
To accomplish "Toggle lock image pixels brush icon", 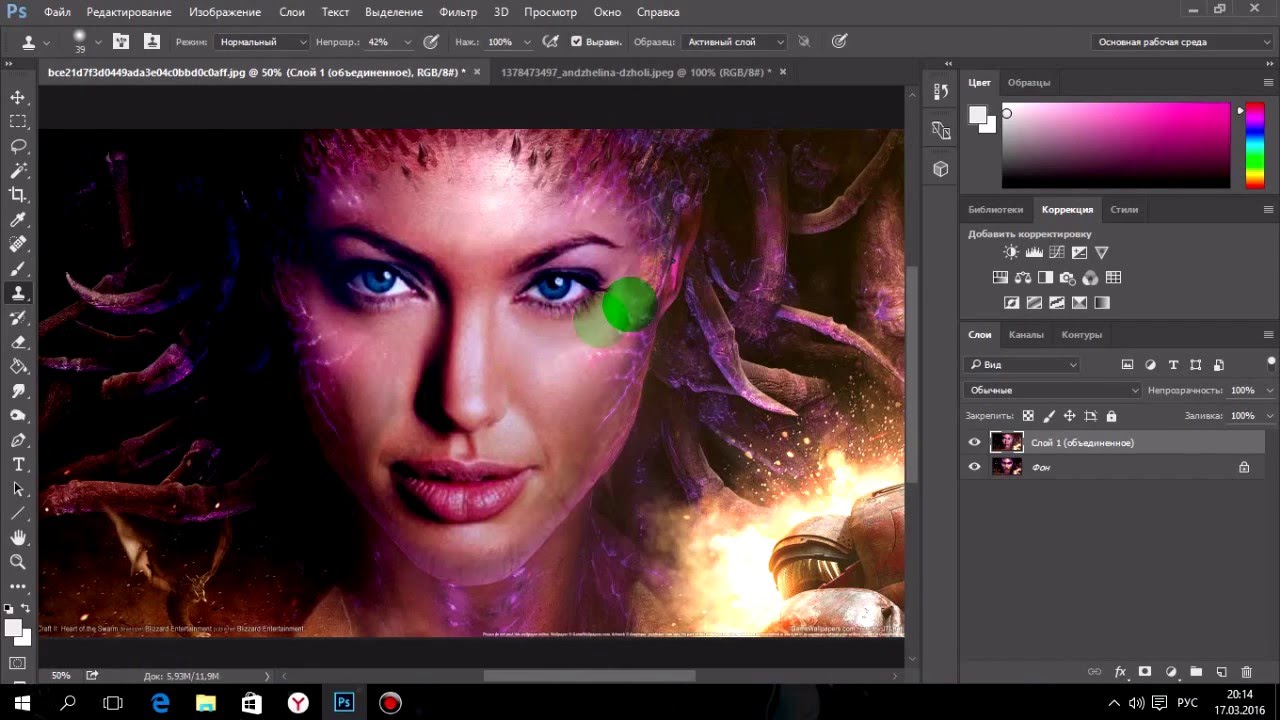I will tap(1048, 416).
